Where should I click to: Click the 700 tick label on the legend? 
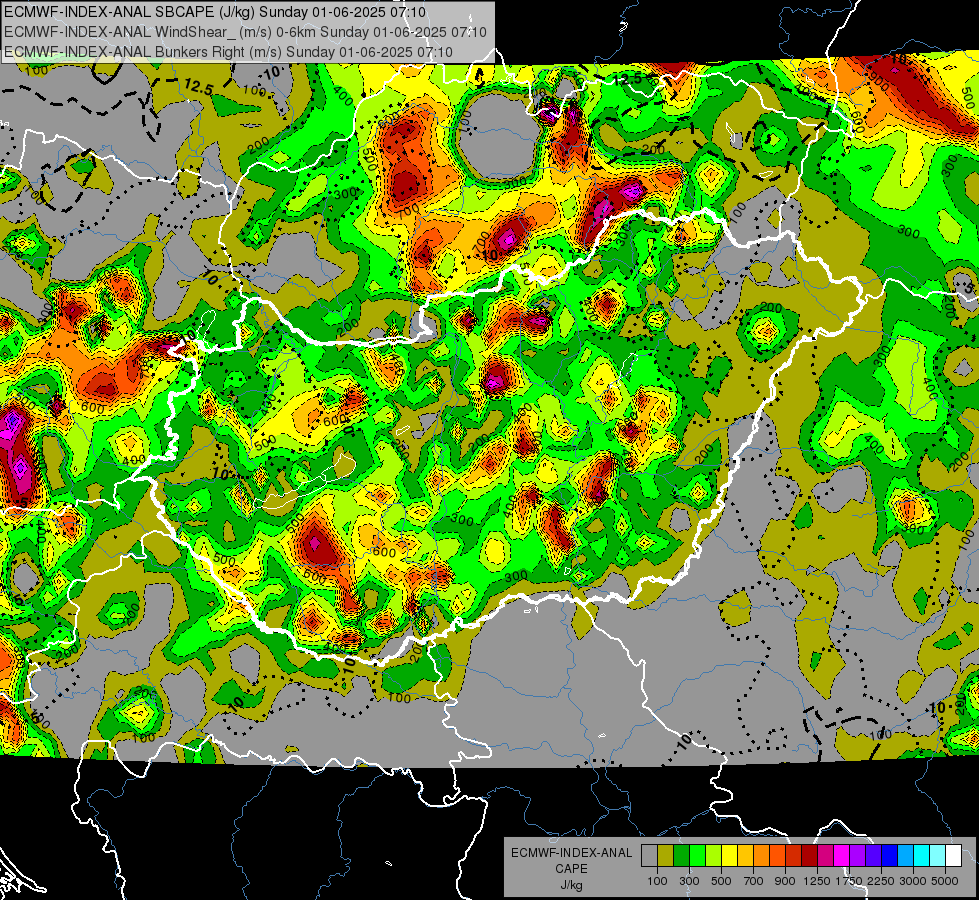coord(754,881)
